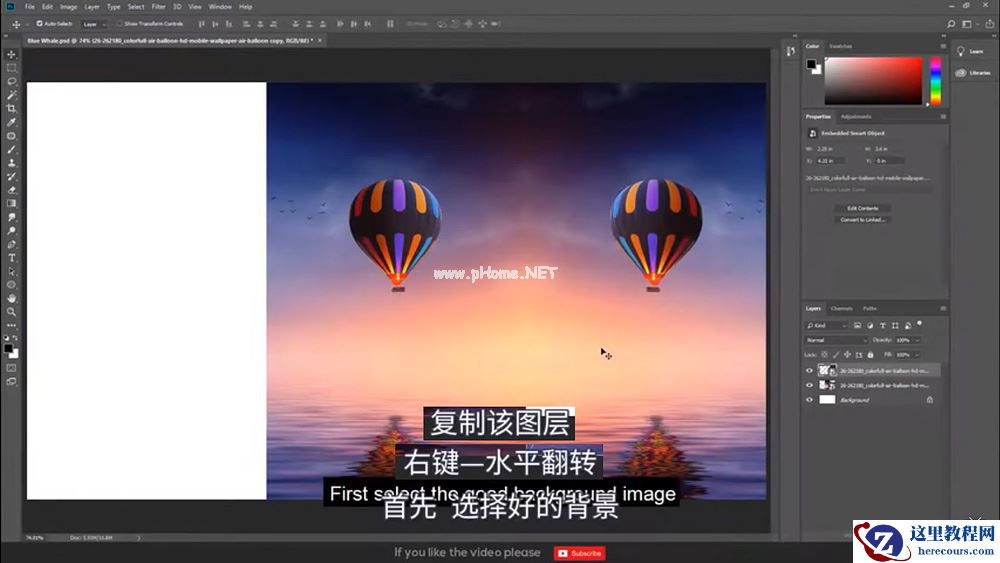This screenshot has height=563, width=1000.
Task: Toggle lock transparent pixels
Action: pyautogui.click(x=825, y=355)
